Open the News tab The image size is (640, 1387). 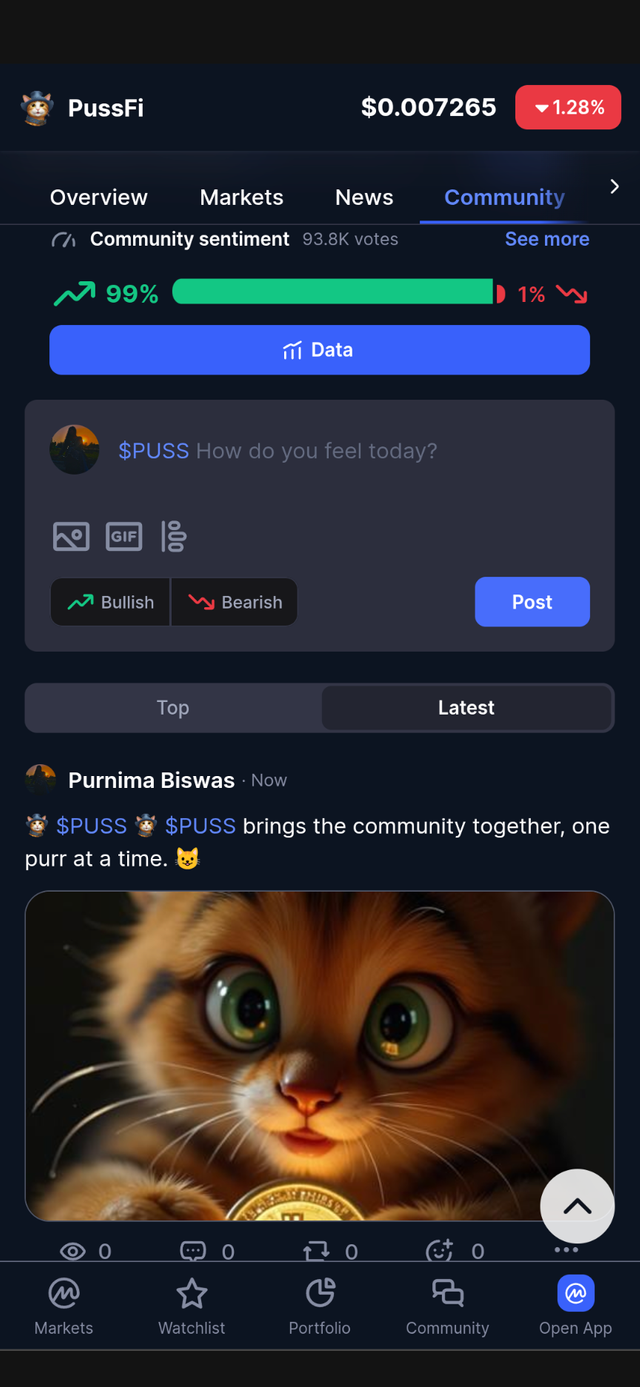coord(364,197)
